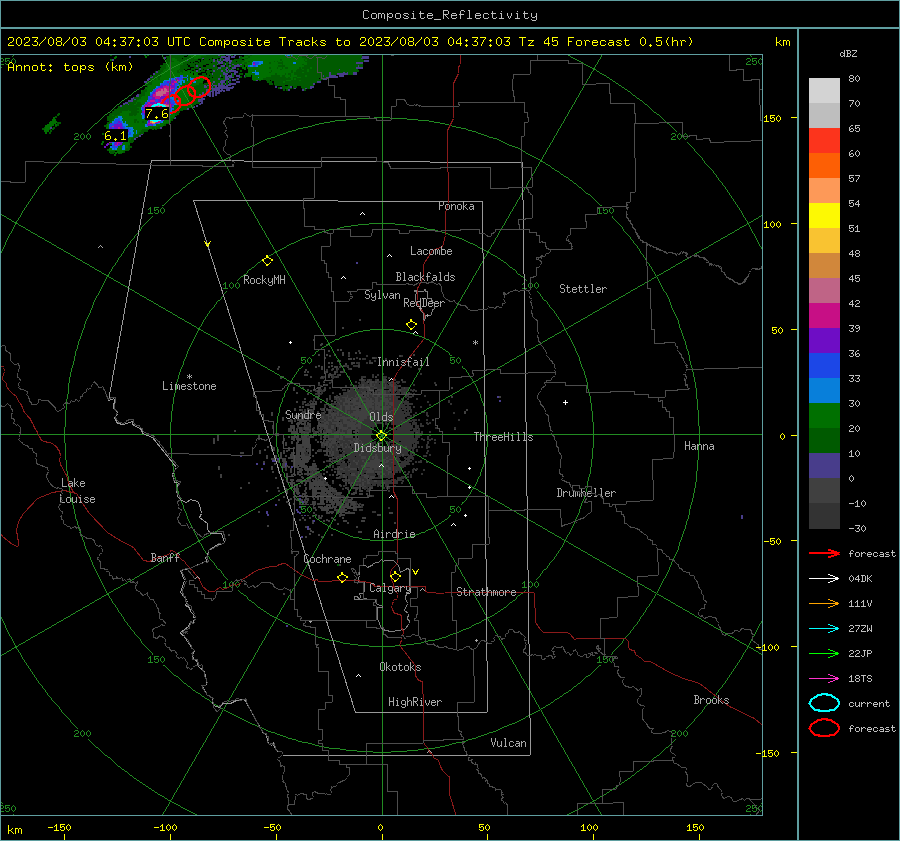Click the RedDeer city label
900x841 pixels.
[x=424, y=303]
